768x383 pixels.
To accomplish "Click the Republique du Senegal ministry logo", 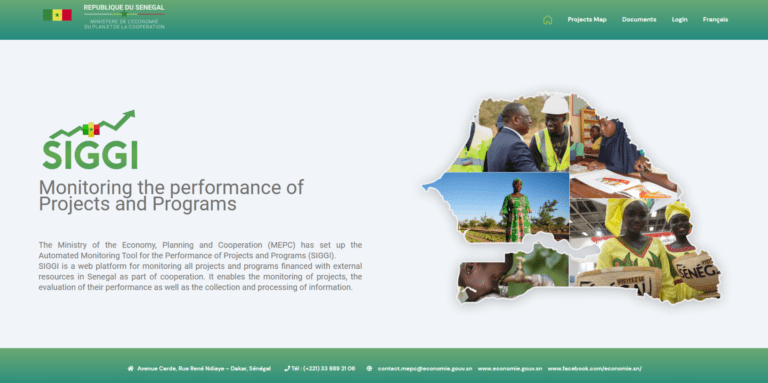I will 124,17.
